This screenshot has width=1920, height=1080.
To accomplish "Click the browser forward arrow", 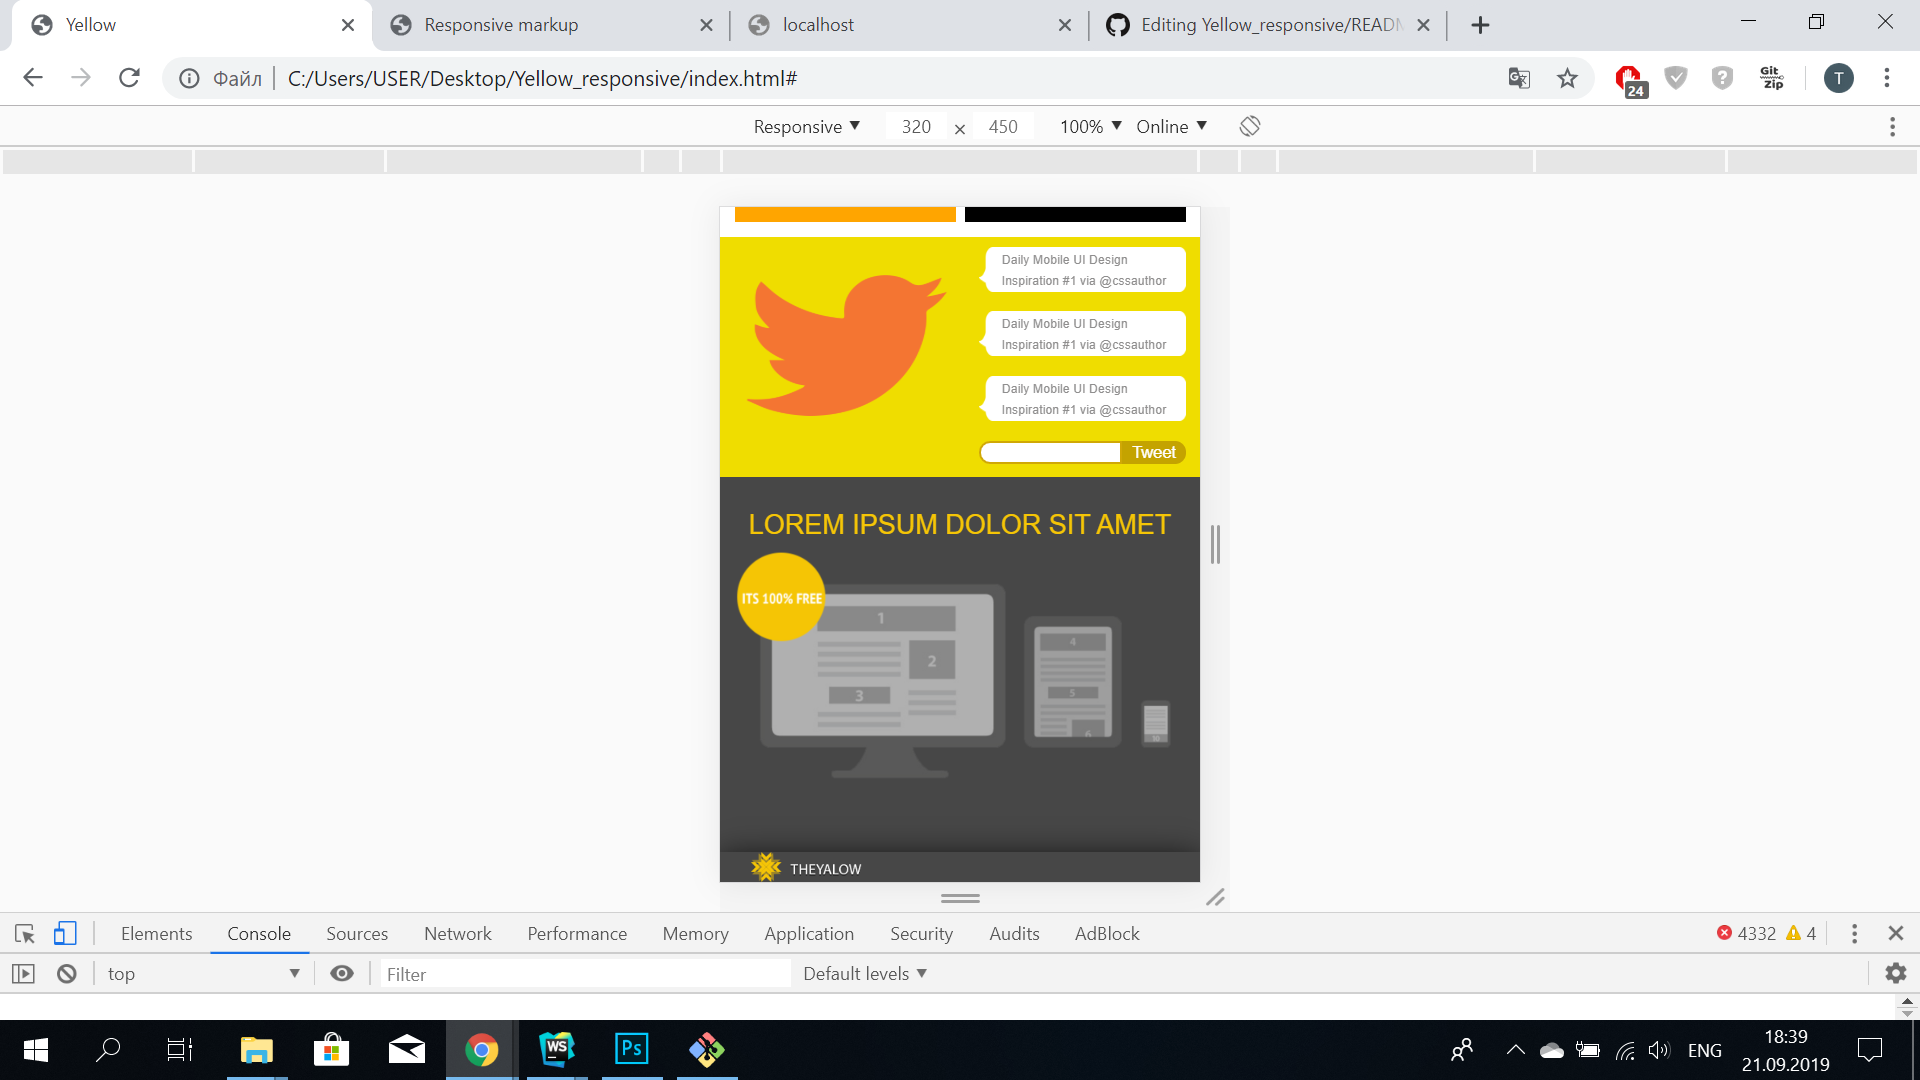I will [81, 78].
